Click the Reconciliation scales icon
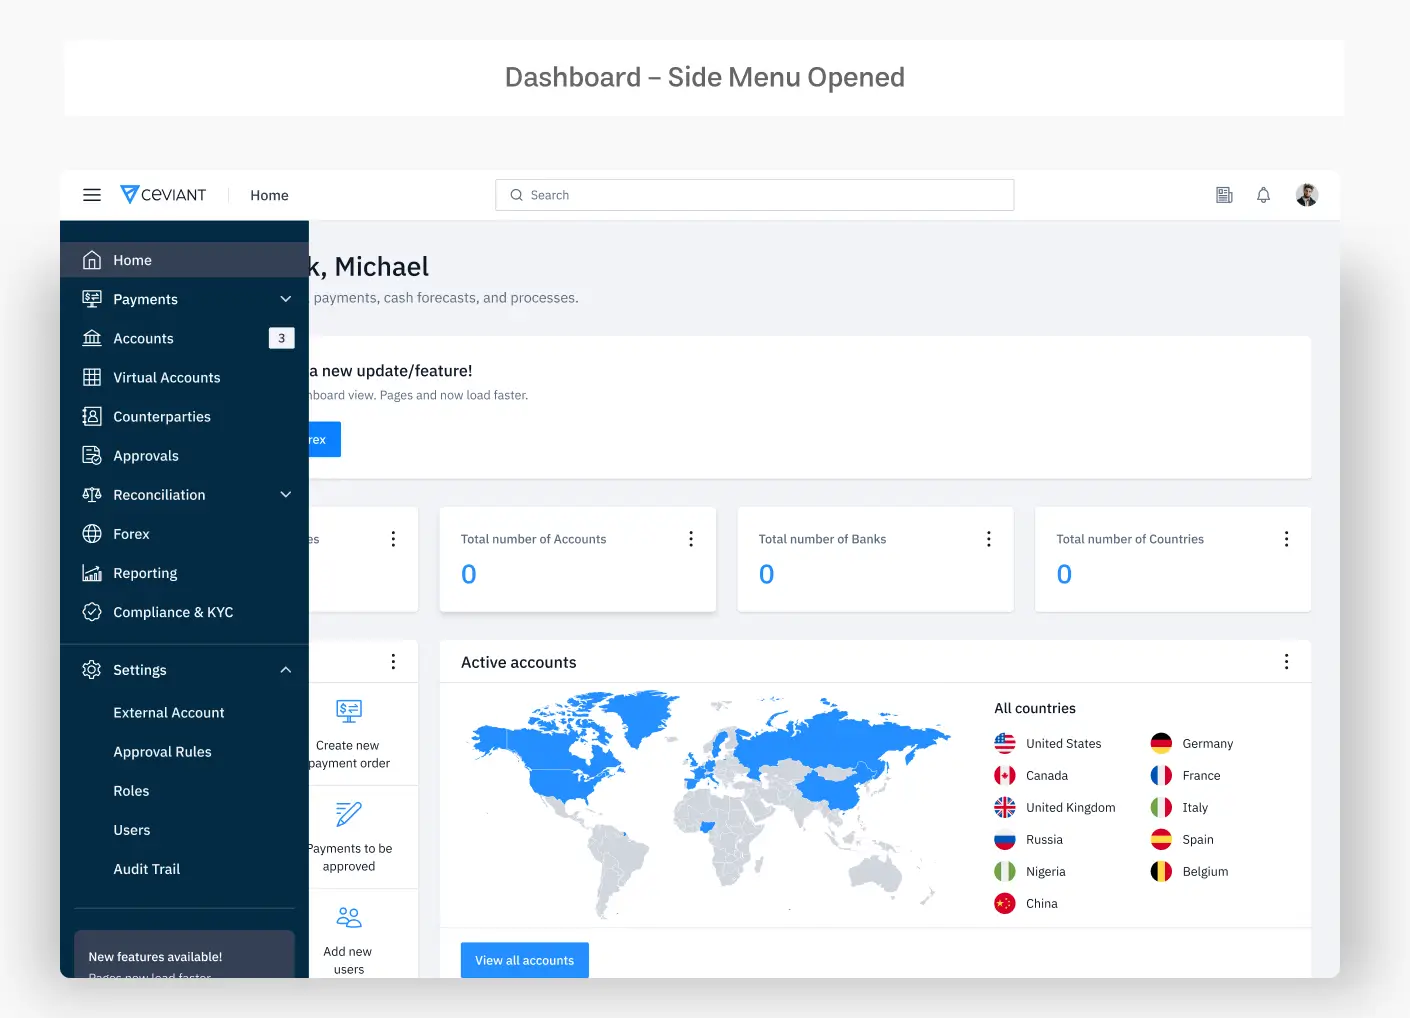Image resolution: width=1410 pixels, height=1018 pixels. point(92,494)
